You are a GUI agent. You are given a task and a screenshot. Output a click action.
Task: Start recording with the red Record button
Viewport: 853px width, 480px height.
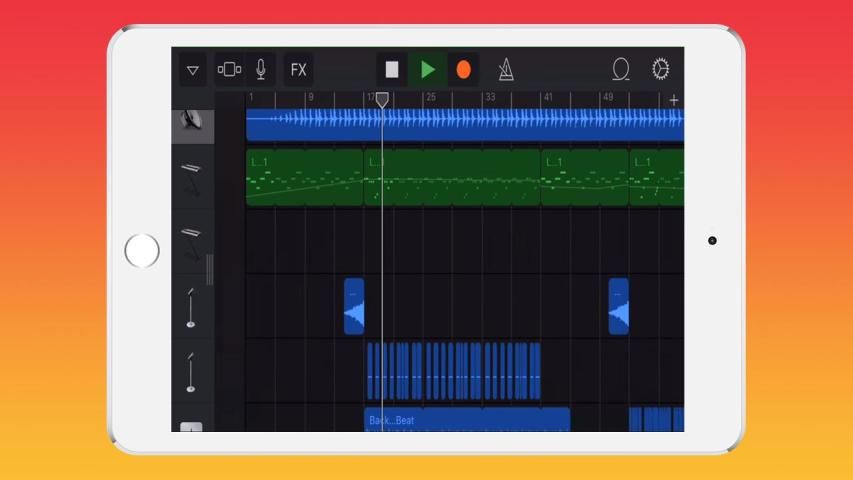coord(463,70)
